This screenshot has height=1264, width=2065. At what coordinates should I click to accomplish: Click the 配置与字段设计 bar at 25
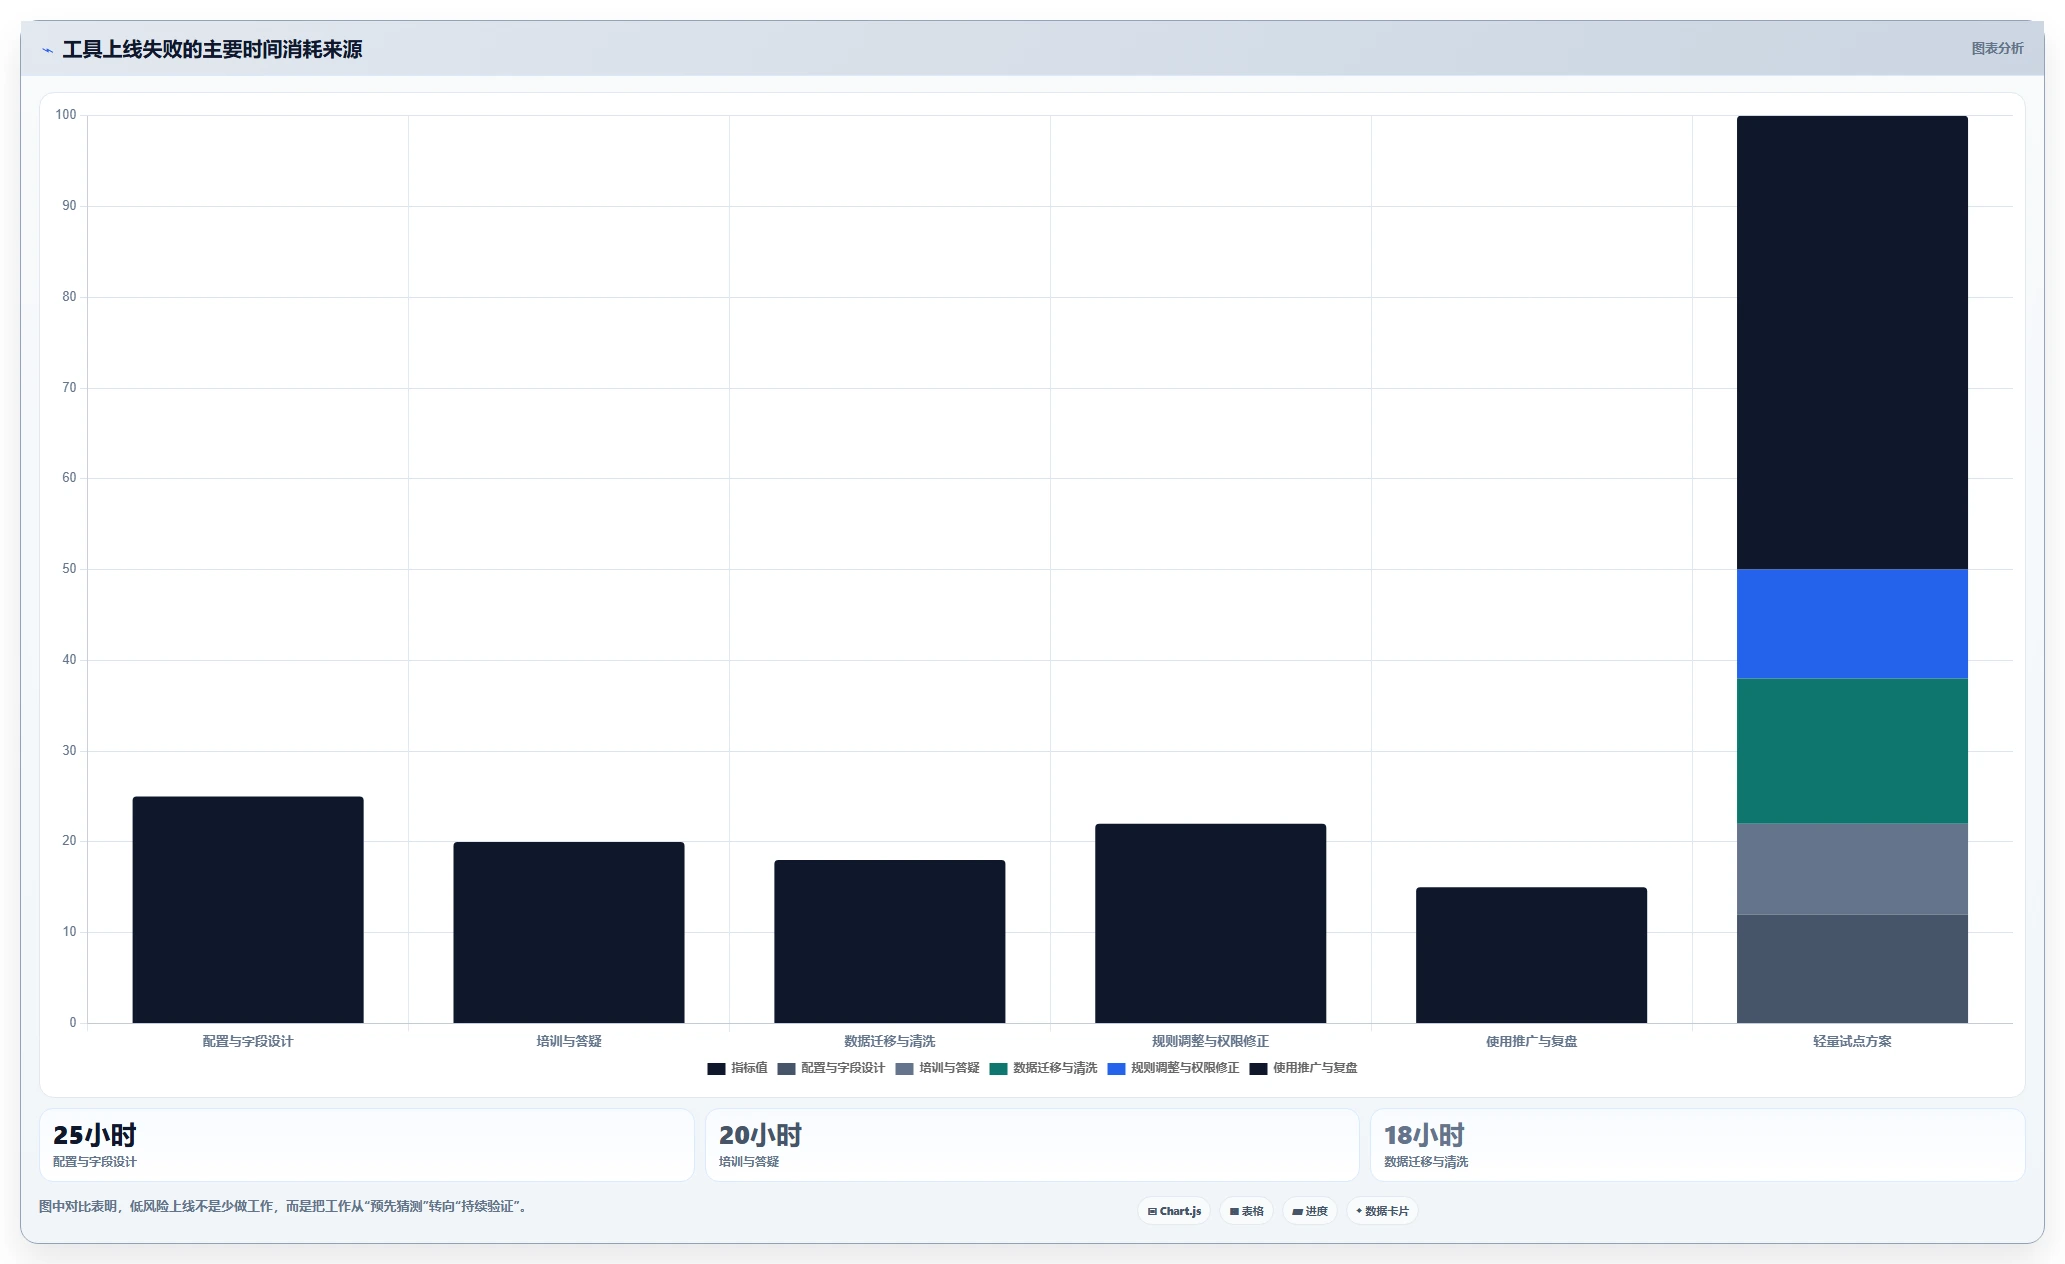click(248, 910)
